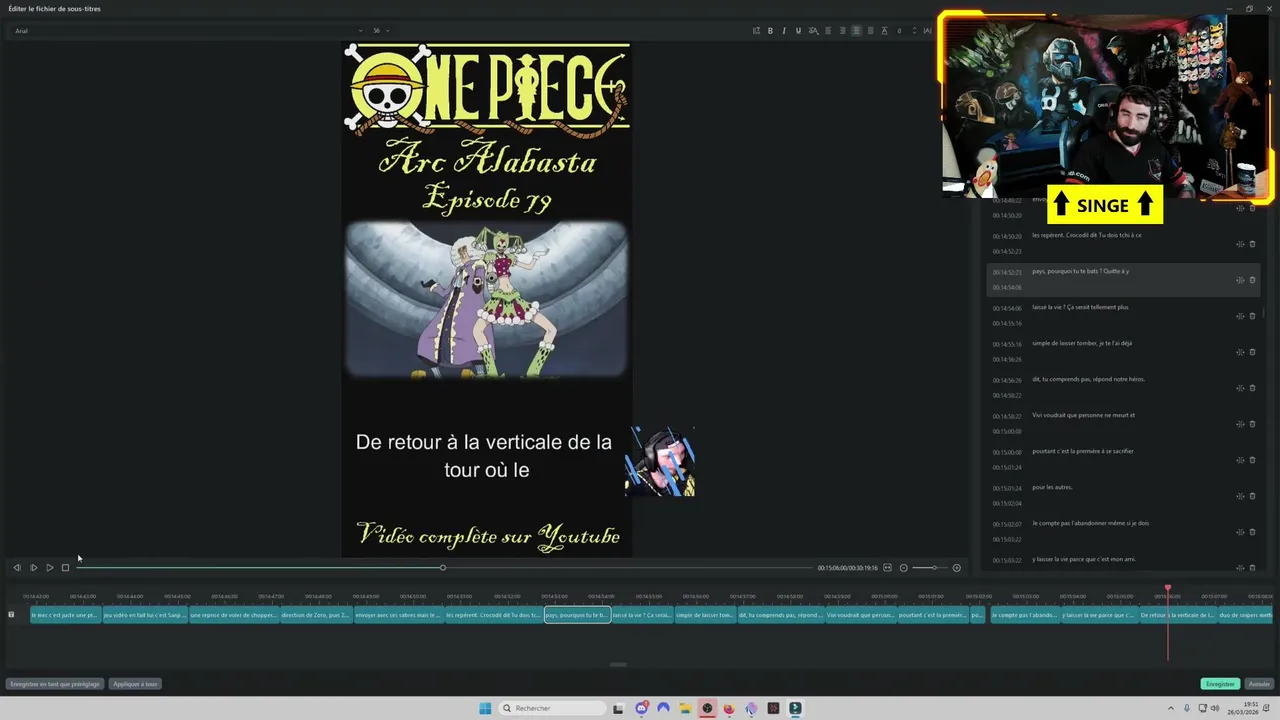Open File Explorer from the taskbar
The image size is (1280, 720).
685,708
